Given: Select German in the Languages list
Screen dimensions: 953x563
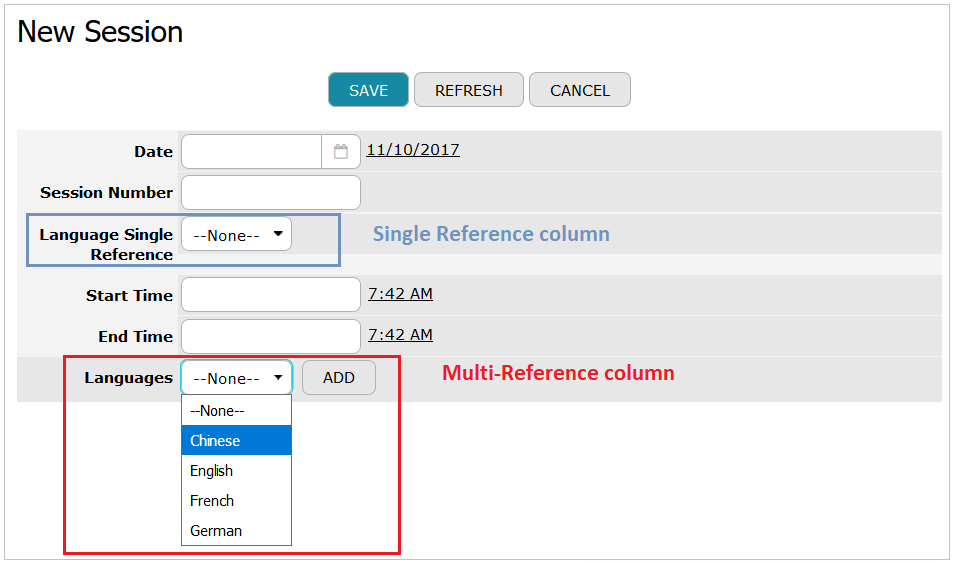Looking at the screenshot, I should point(236,530).
